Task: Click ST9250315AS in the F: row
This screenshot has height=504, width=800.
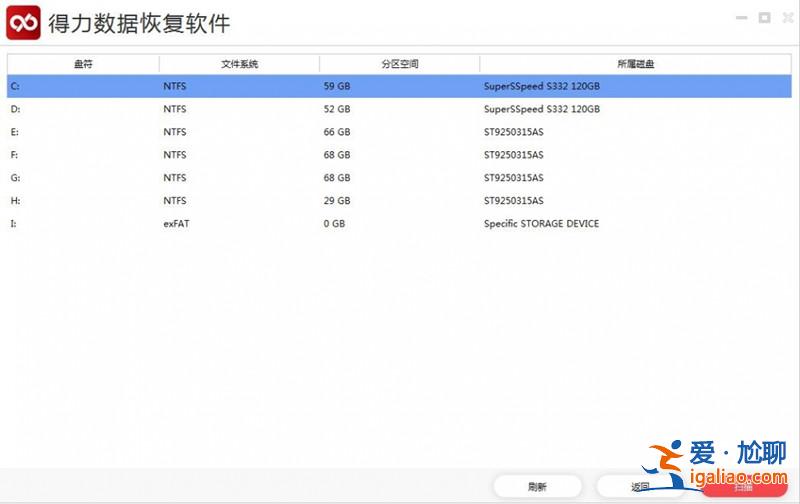Action: (x=514, y=155)
